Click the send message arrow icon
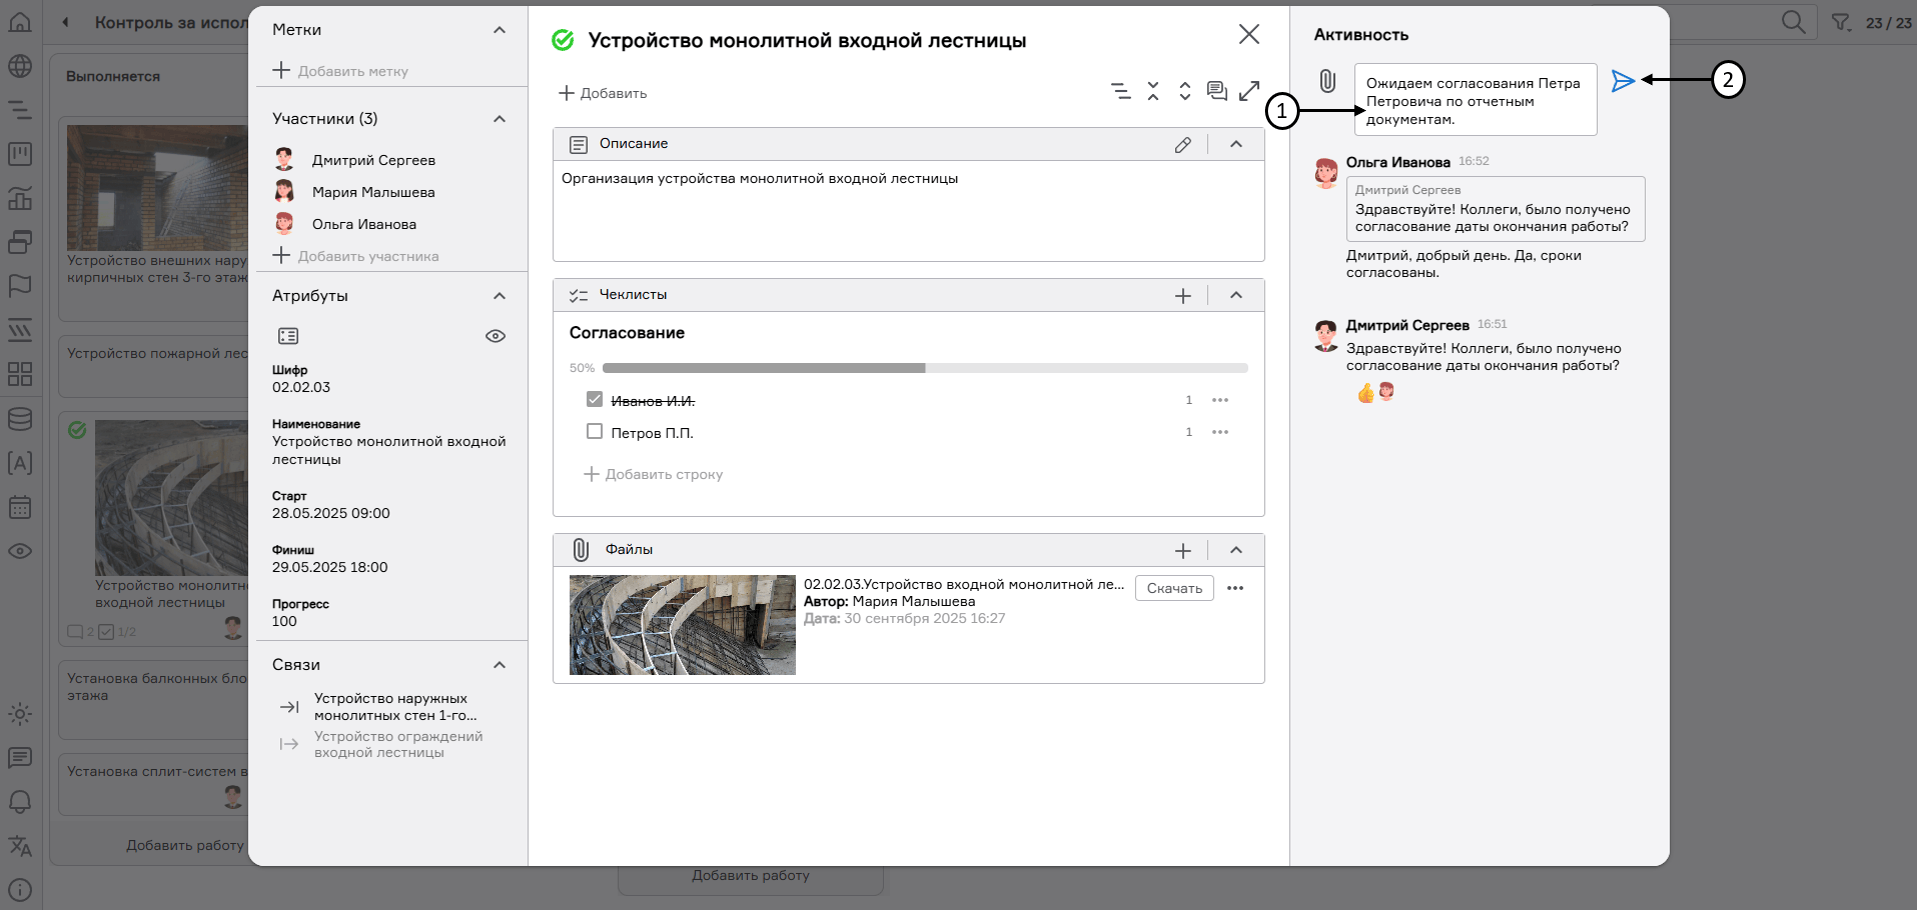This screenshot has height=911, width=1917. click(x=1622, y=81)
